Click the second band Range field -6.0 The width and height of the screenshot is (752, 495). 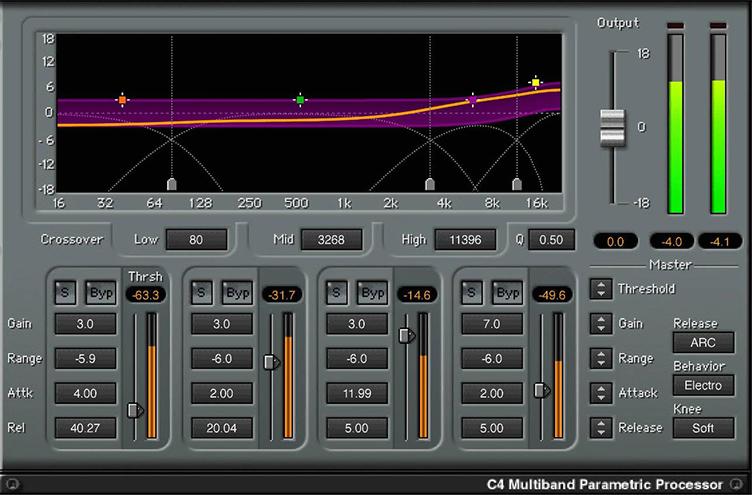pyautogui.click(x=222, y=358)
